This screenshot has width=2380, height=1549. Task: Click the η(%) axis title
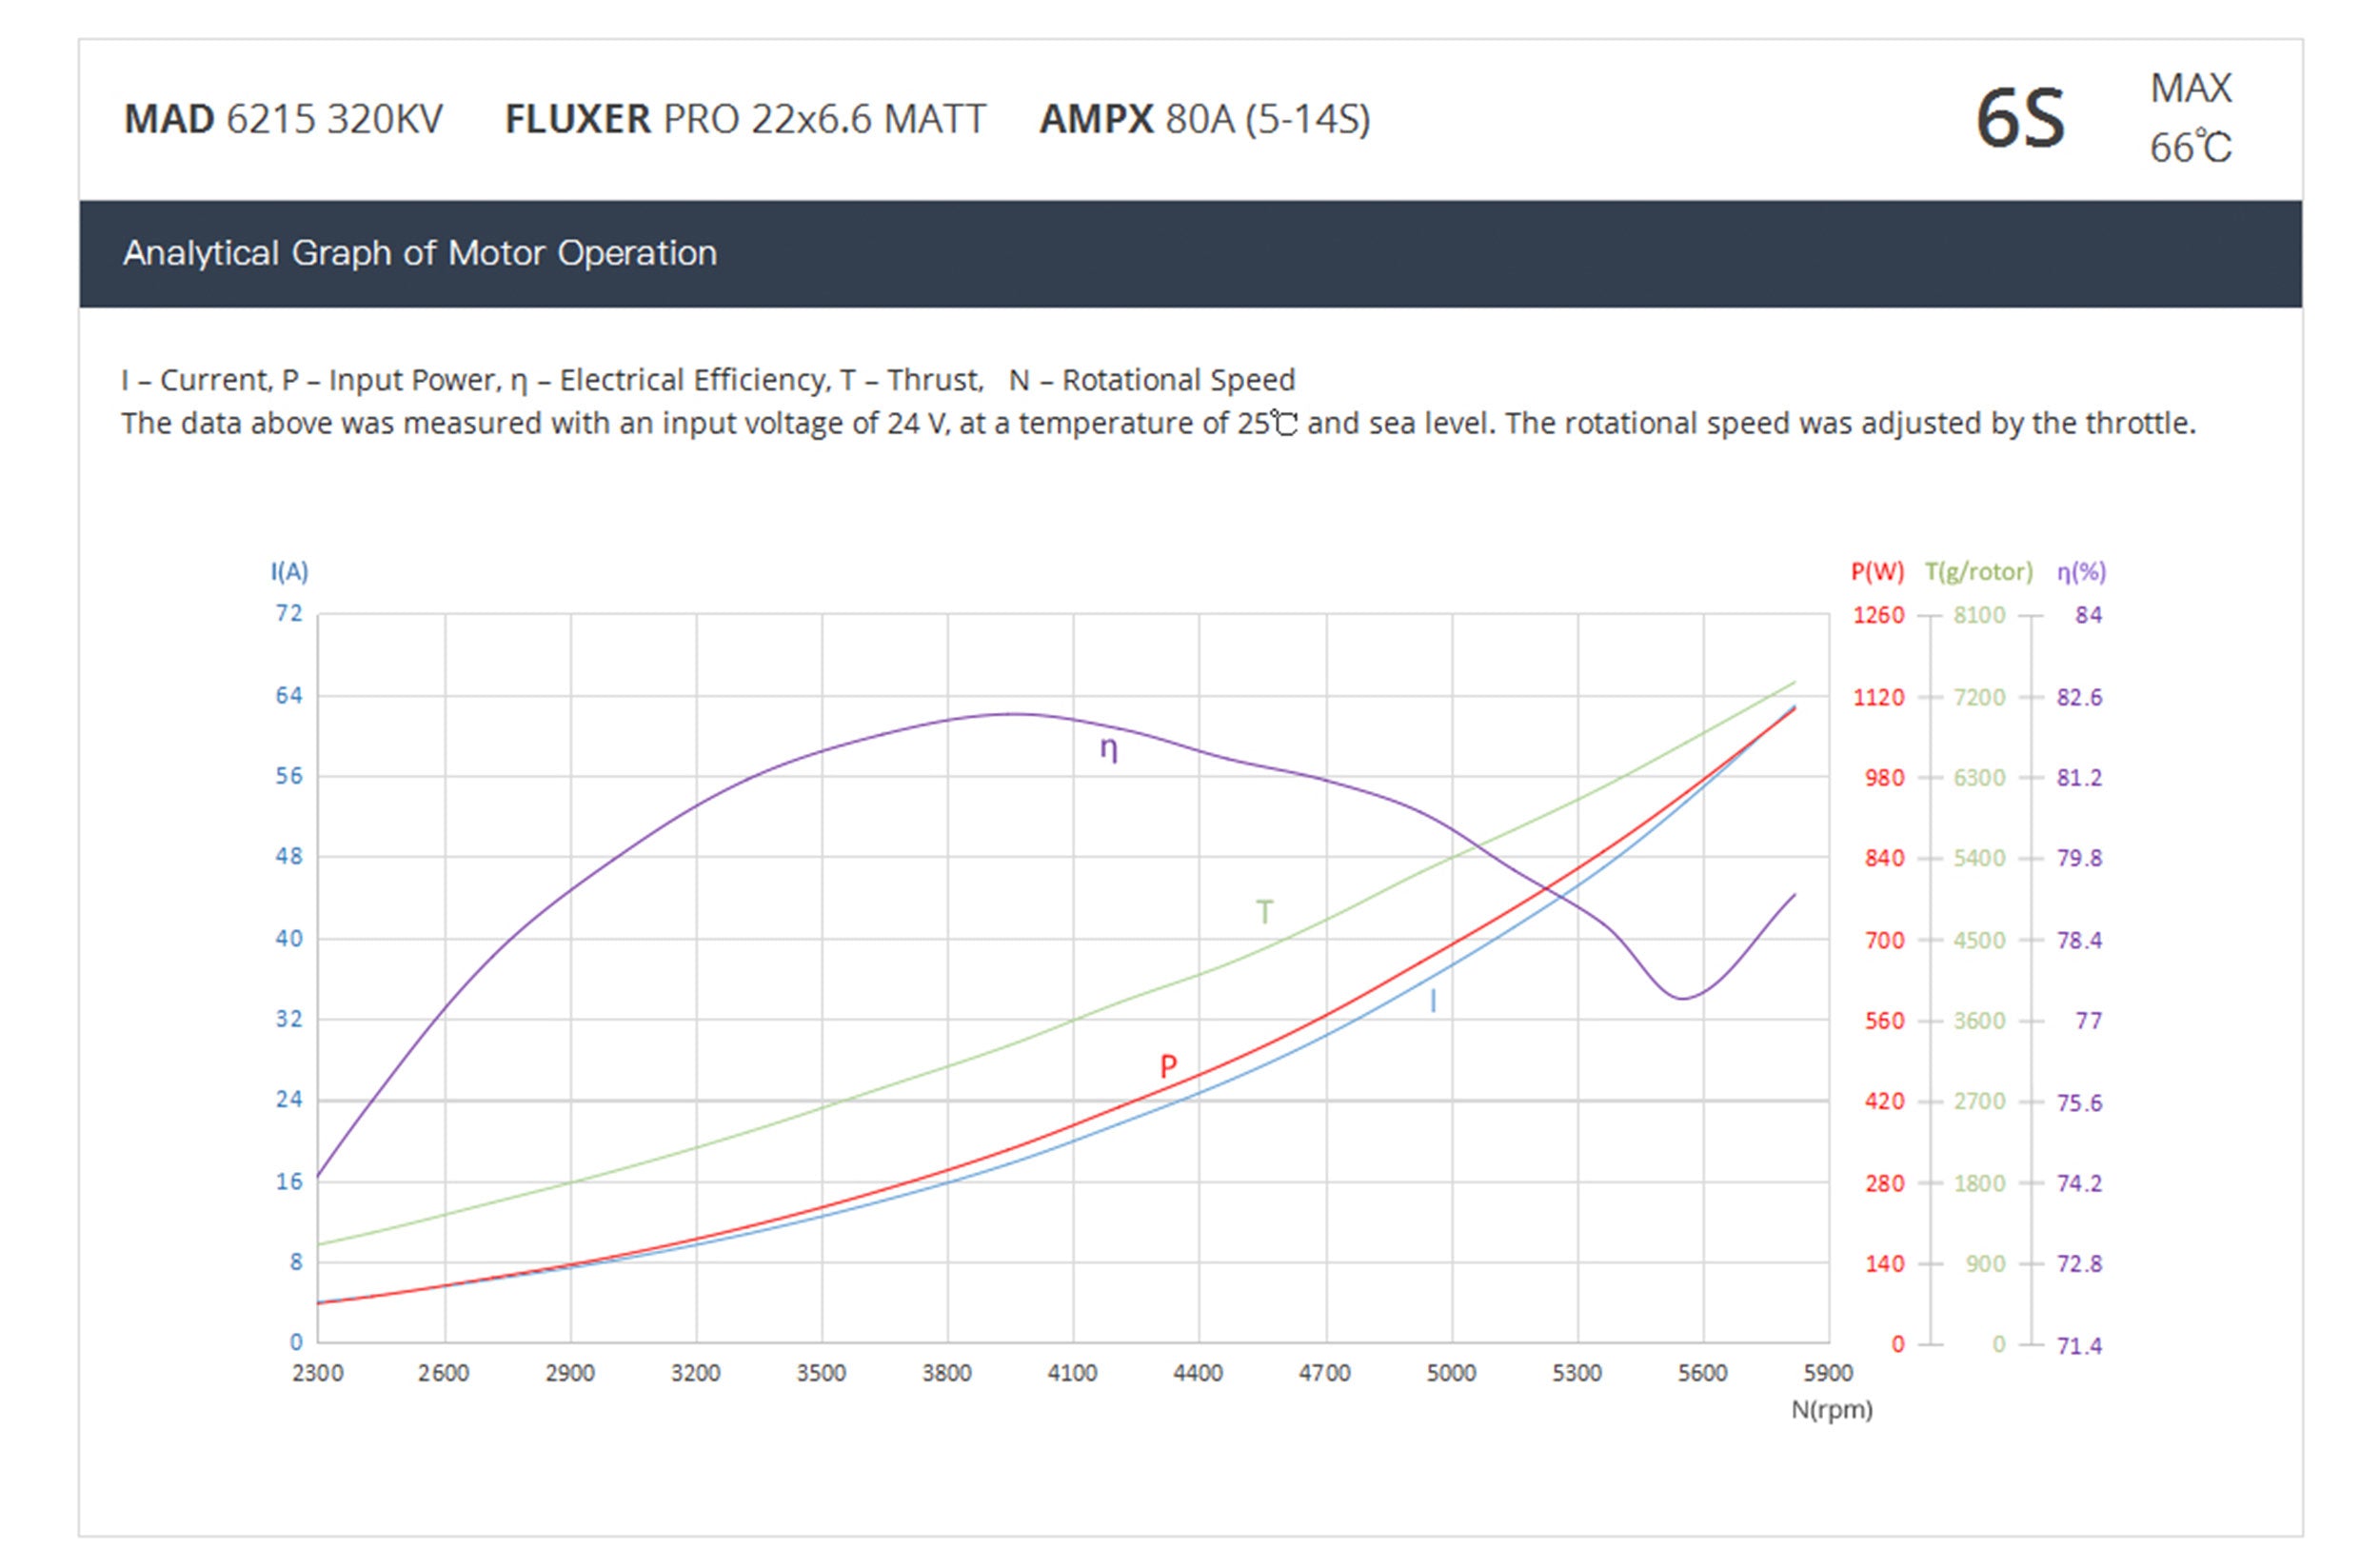[2081, 571]
